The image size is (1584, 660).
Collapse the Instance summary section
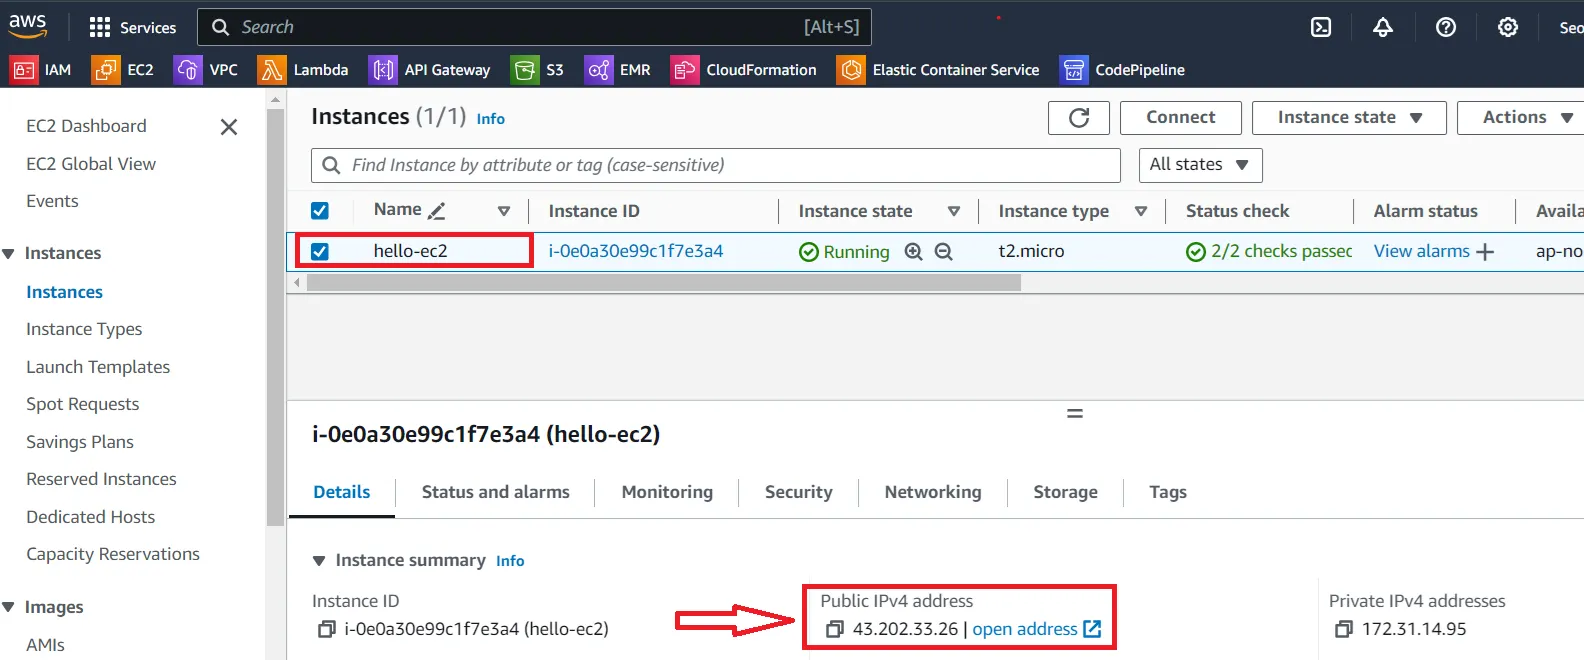tap(319, 561)
